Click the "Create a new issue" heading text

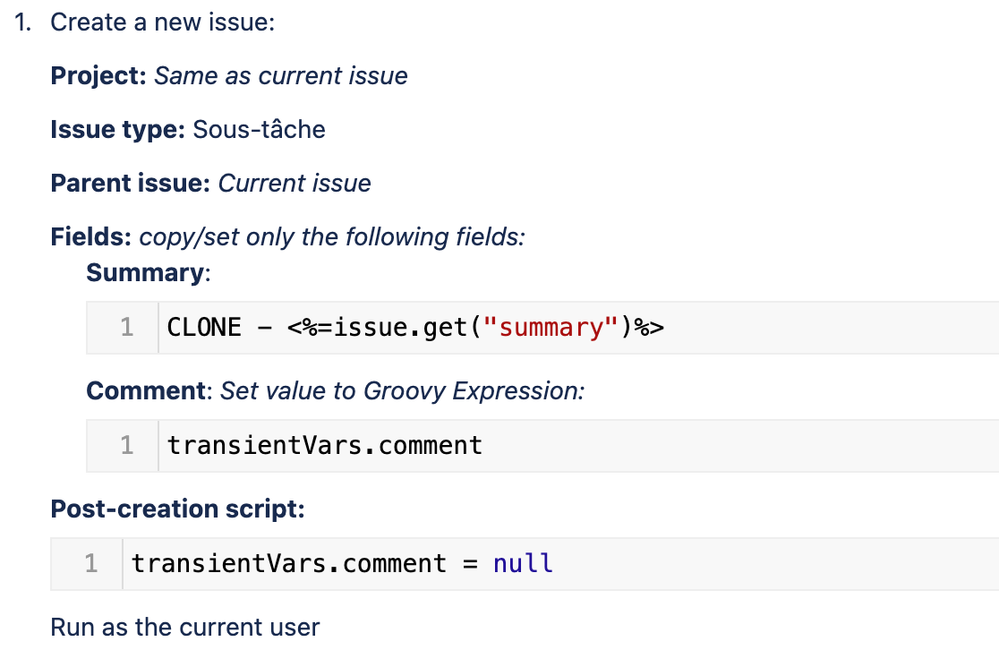(x=162, y=22)
